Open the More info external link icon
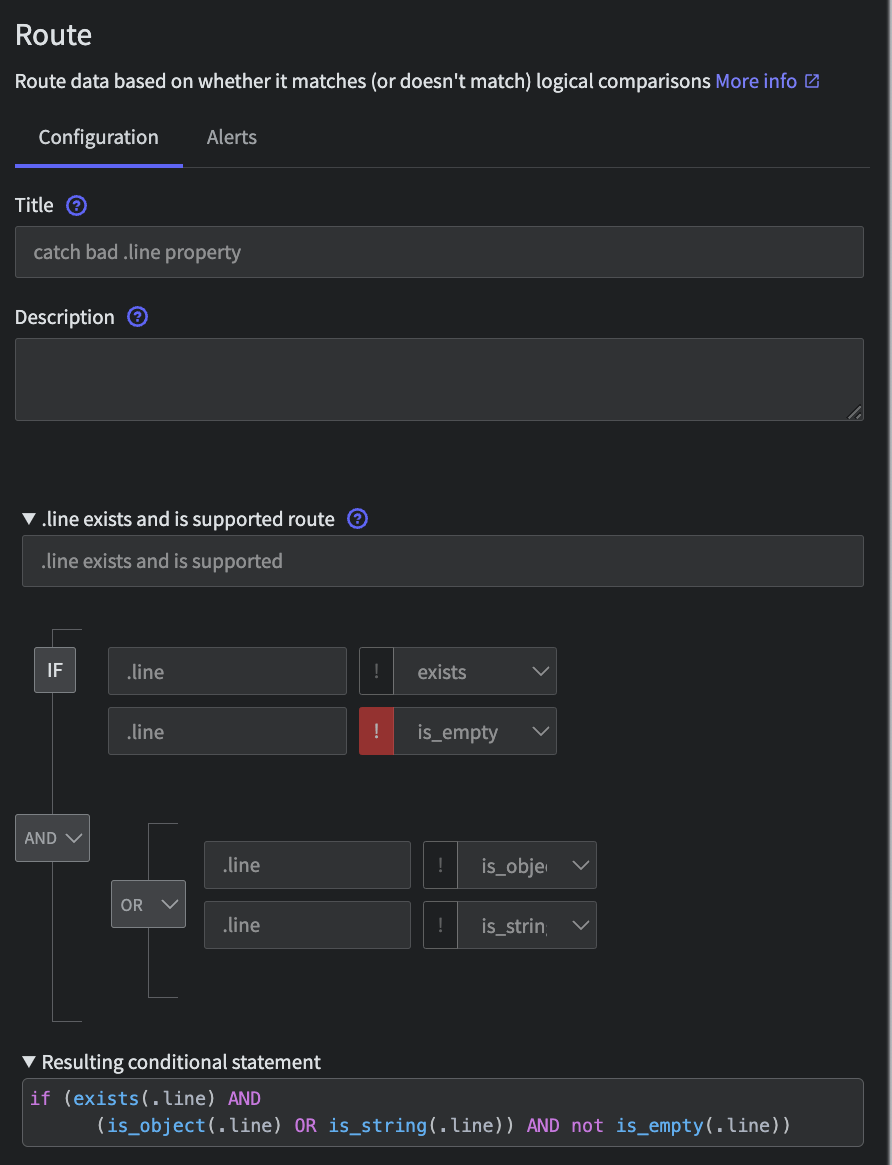Viewport: 892px width, 1165px height. pyautogui.click(x=812, y=81)
